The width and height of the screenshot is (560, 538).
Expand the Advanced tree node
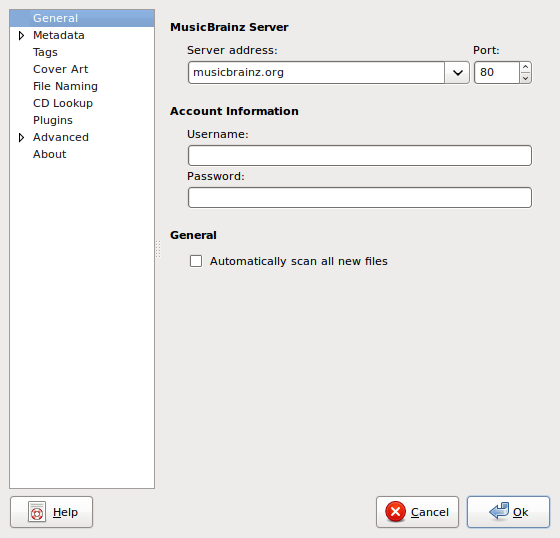coord(21,138)
